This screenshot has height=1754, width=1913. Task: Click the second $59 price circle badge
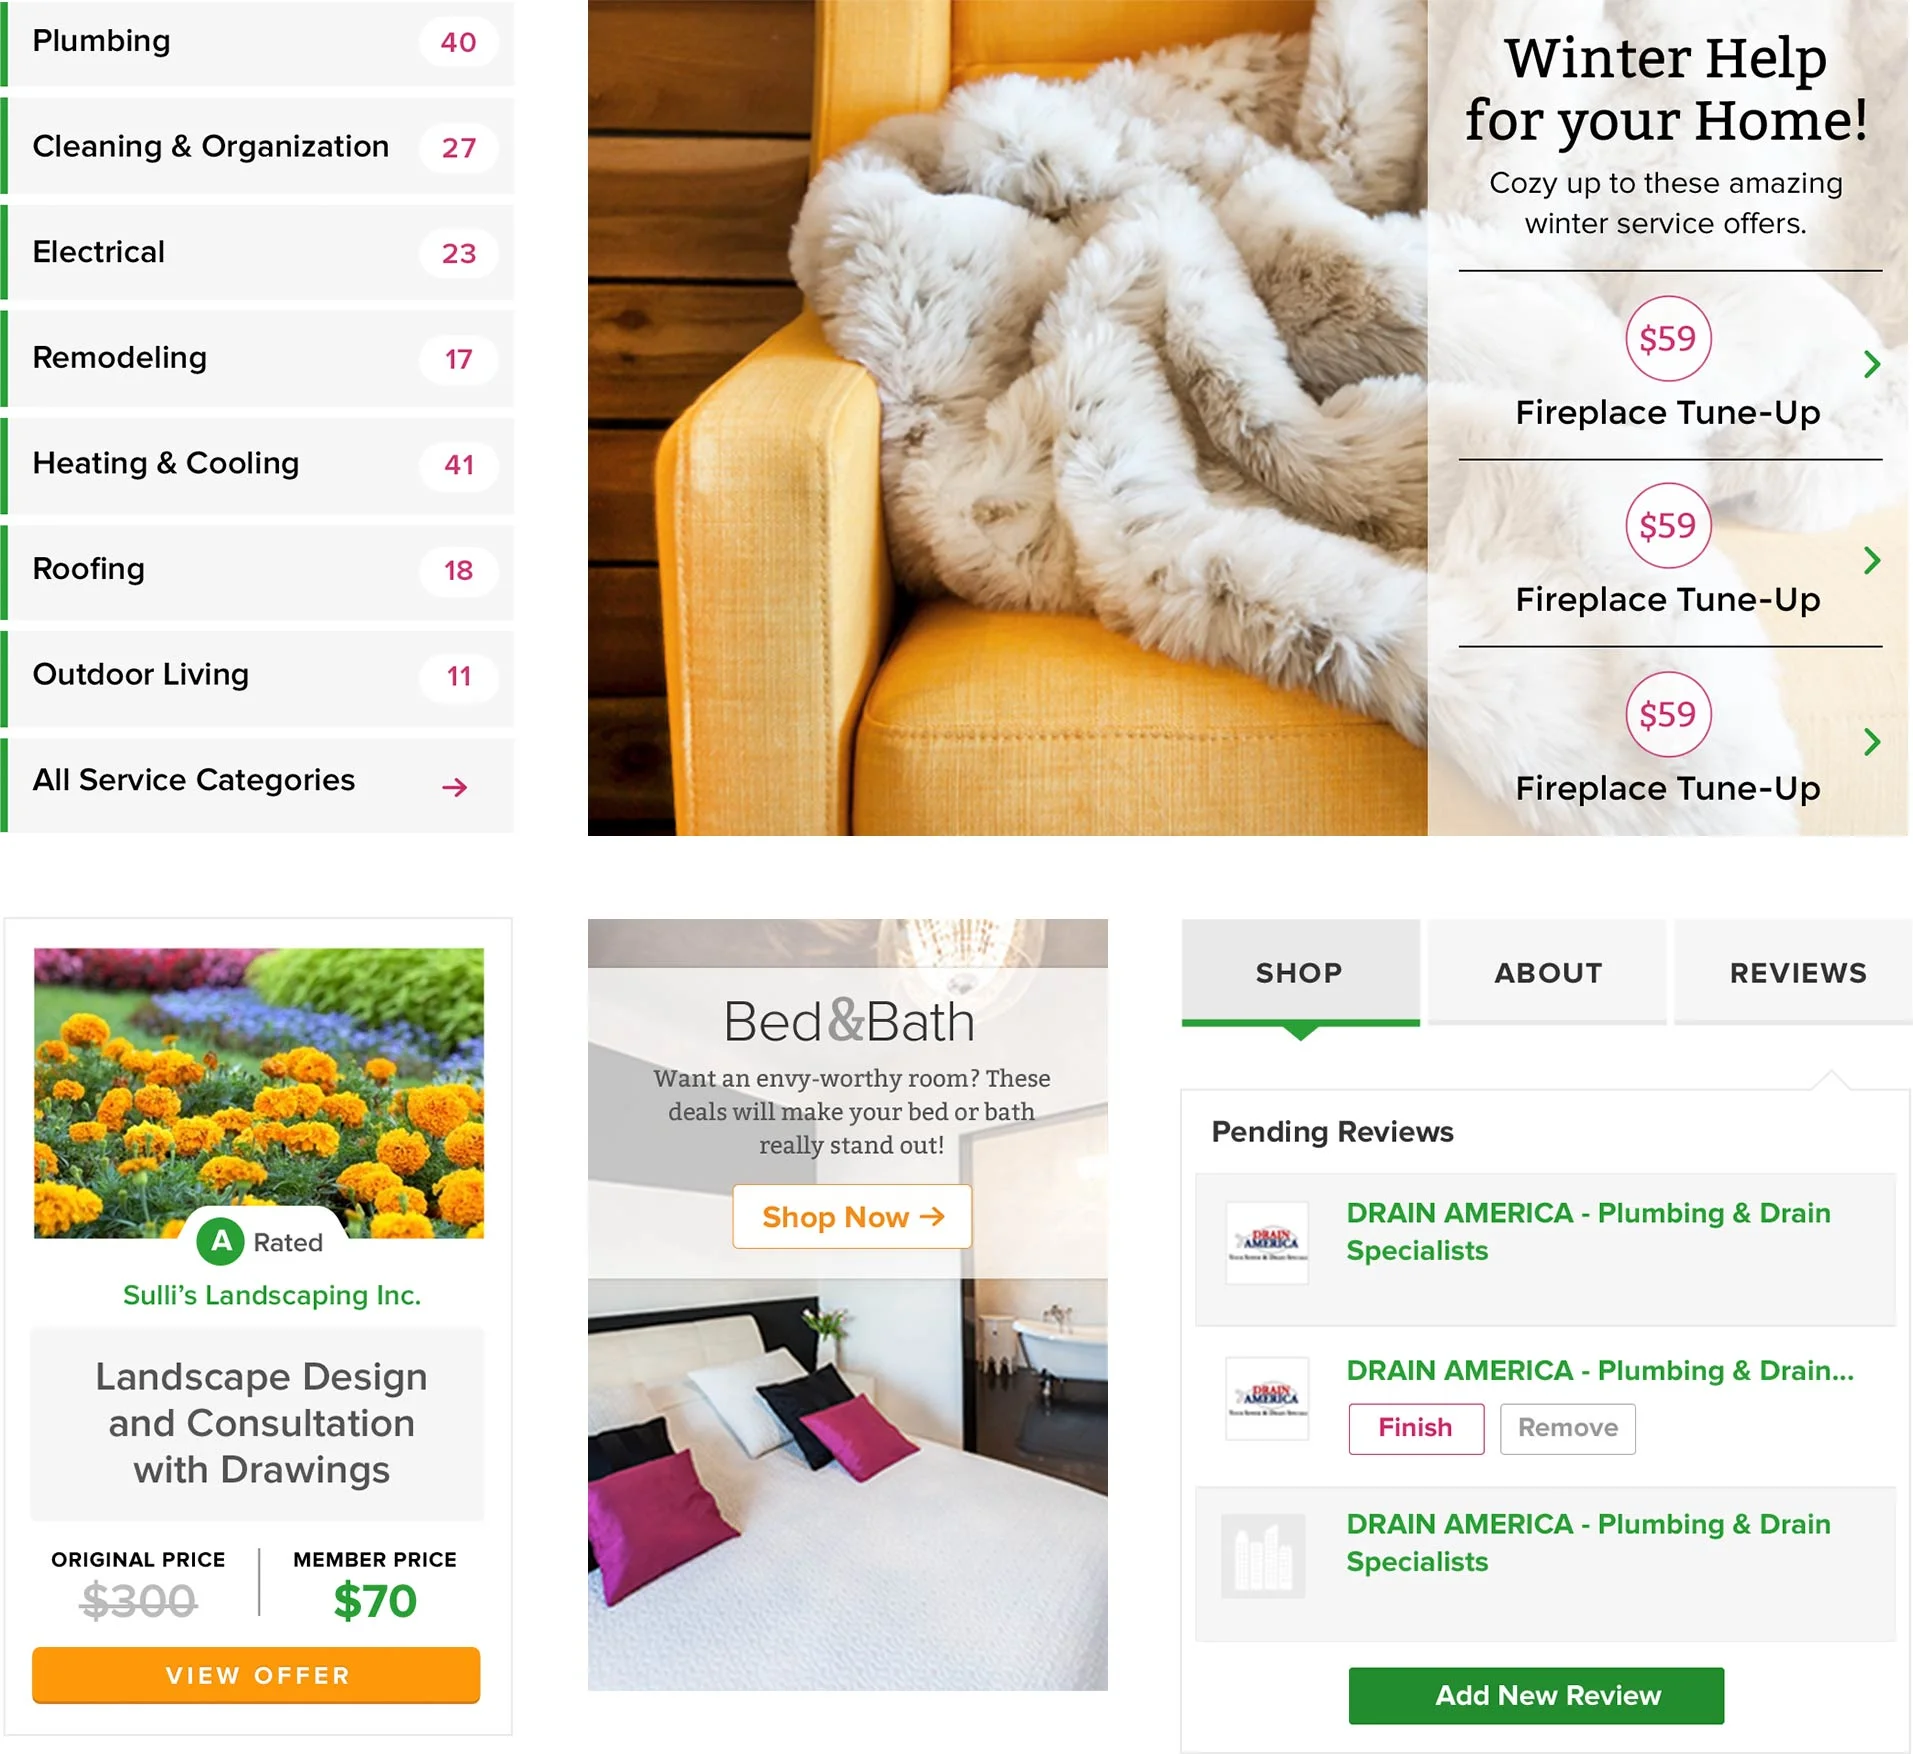pyautogui.click(x=1667, y=525)
